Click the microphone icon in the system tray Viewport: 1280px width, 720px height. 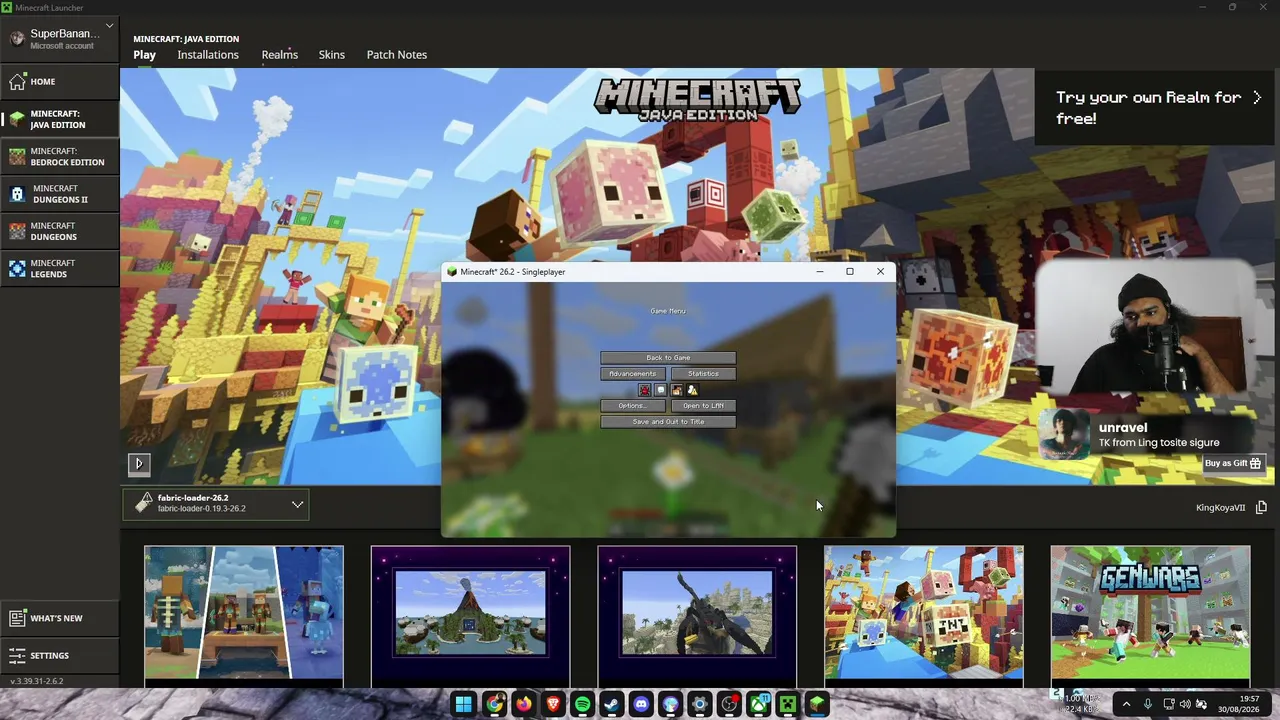1147,704
